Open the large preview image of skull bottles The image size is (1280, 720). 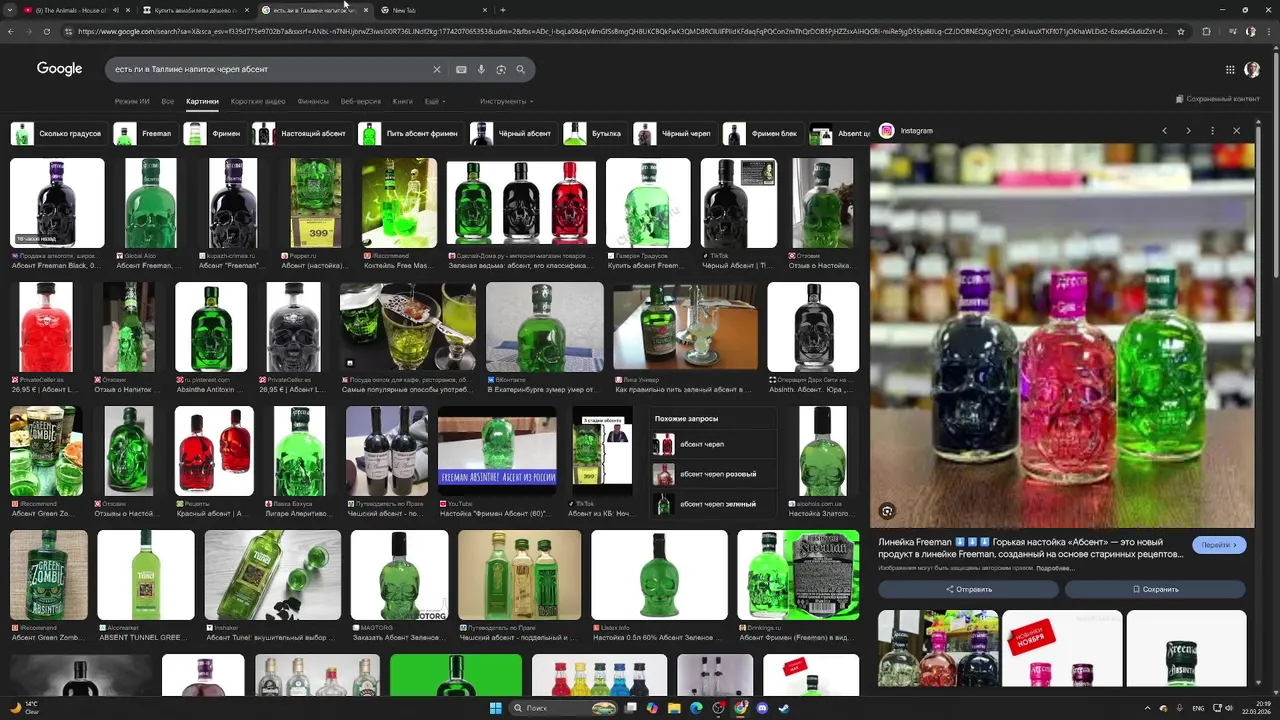click(x=1061, y=335)
